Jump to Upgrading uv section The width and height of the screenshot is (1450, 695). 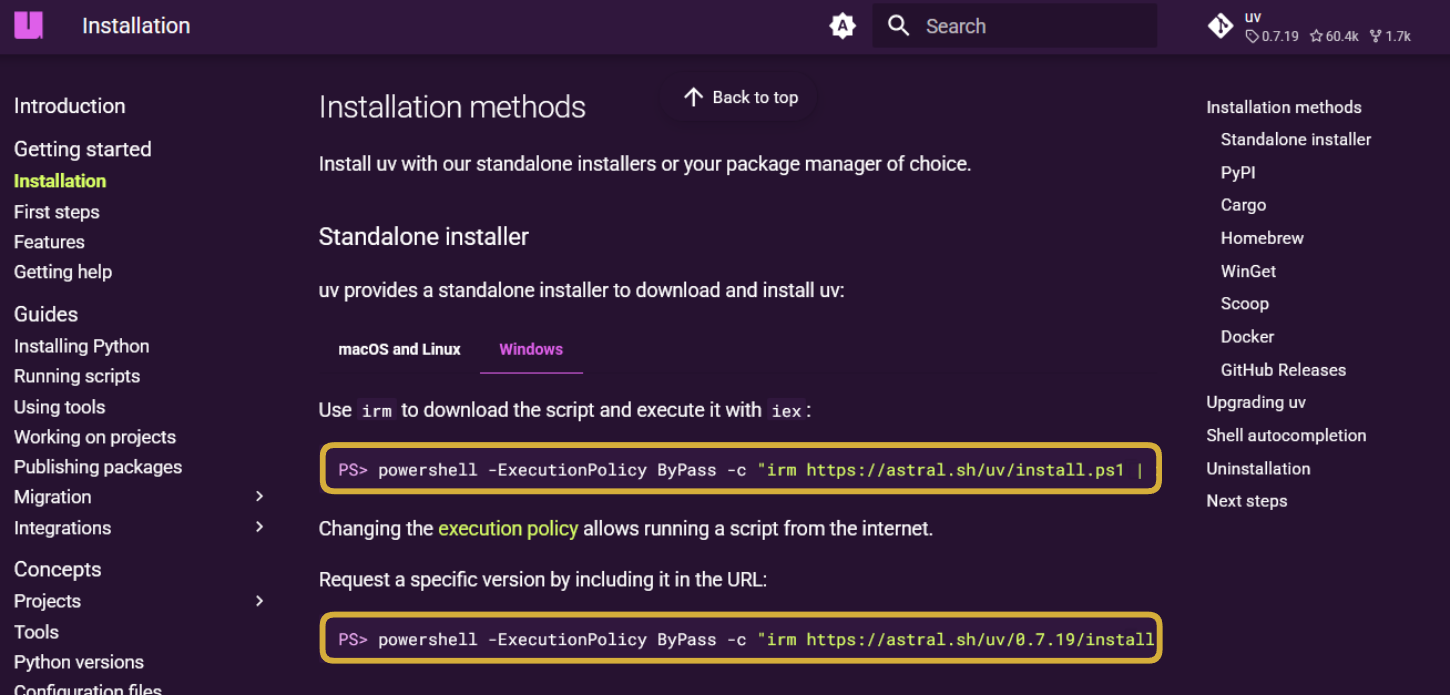pos(1256,402)
